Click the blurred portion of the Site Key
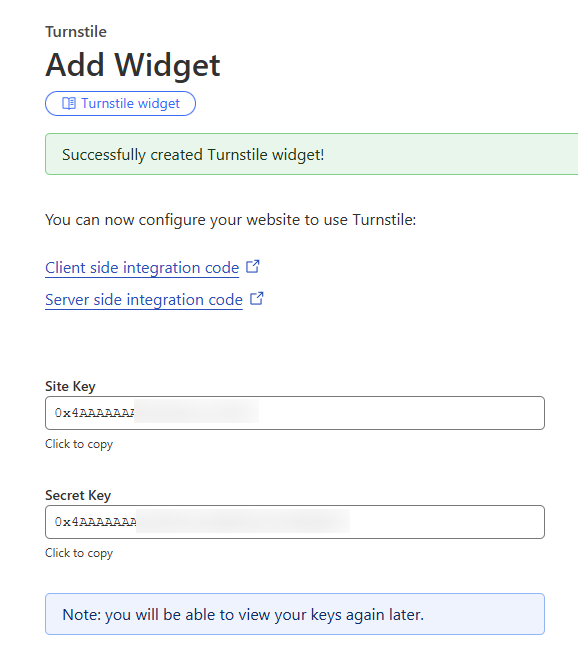This screenshot has height=660, width=578. [197, 412]
